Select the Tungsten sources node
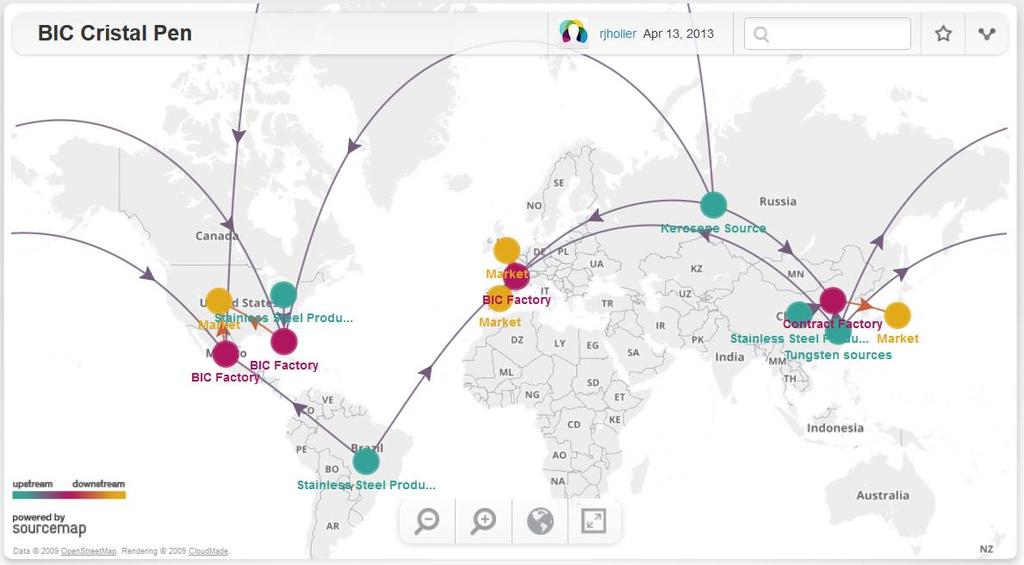1024x565 pixels. [838, 332]
